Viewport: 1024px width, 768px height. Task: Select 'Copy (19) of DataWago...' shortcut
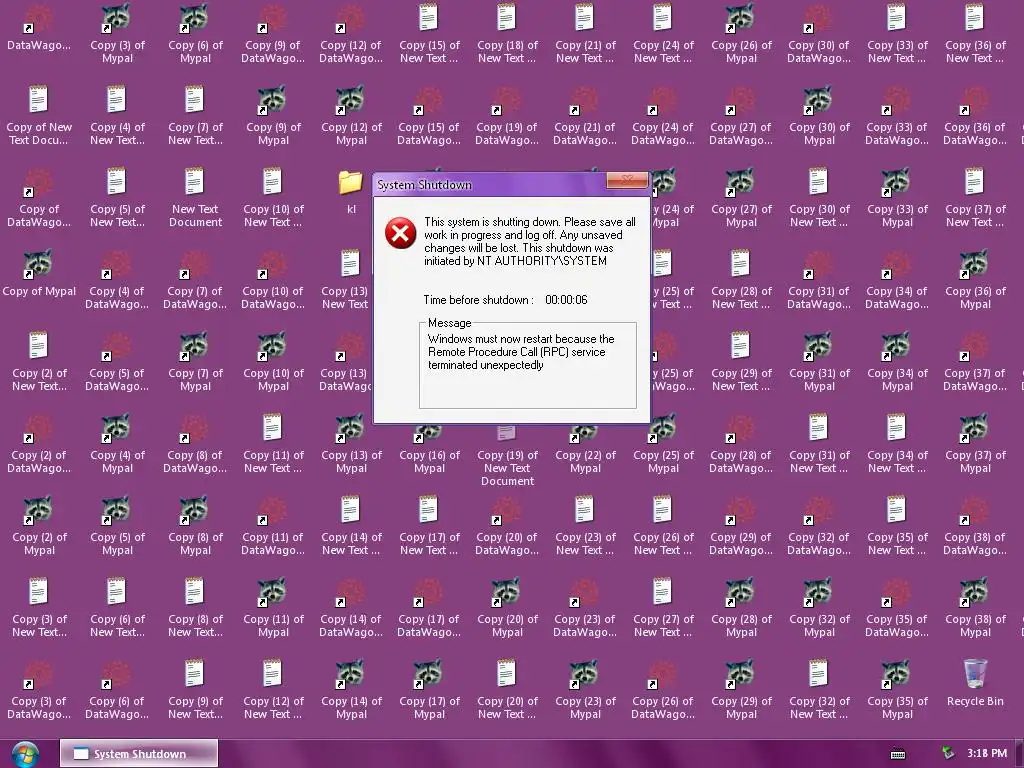(x=507, y=115)
